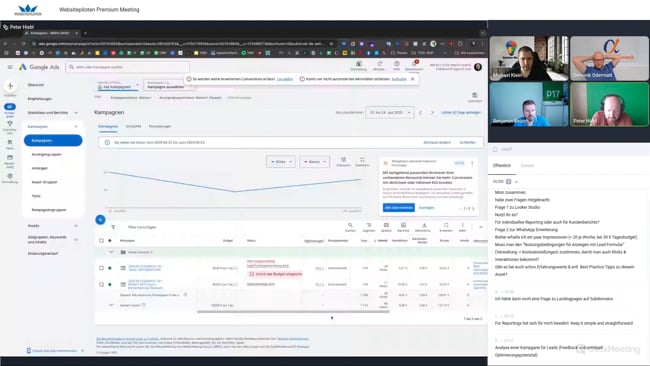The image size is (650, 366).
Task: Click the Google Ads logo
Action: (x=39, y=67)
